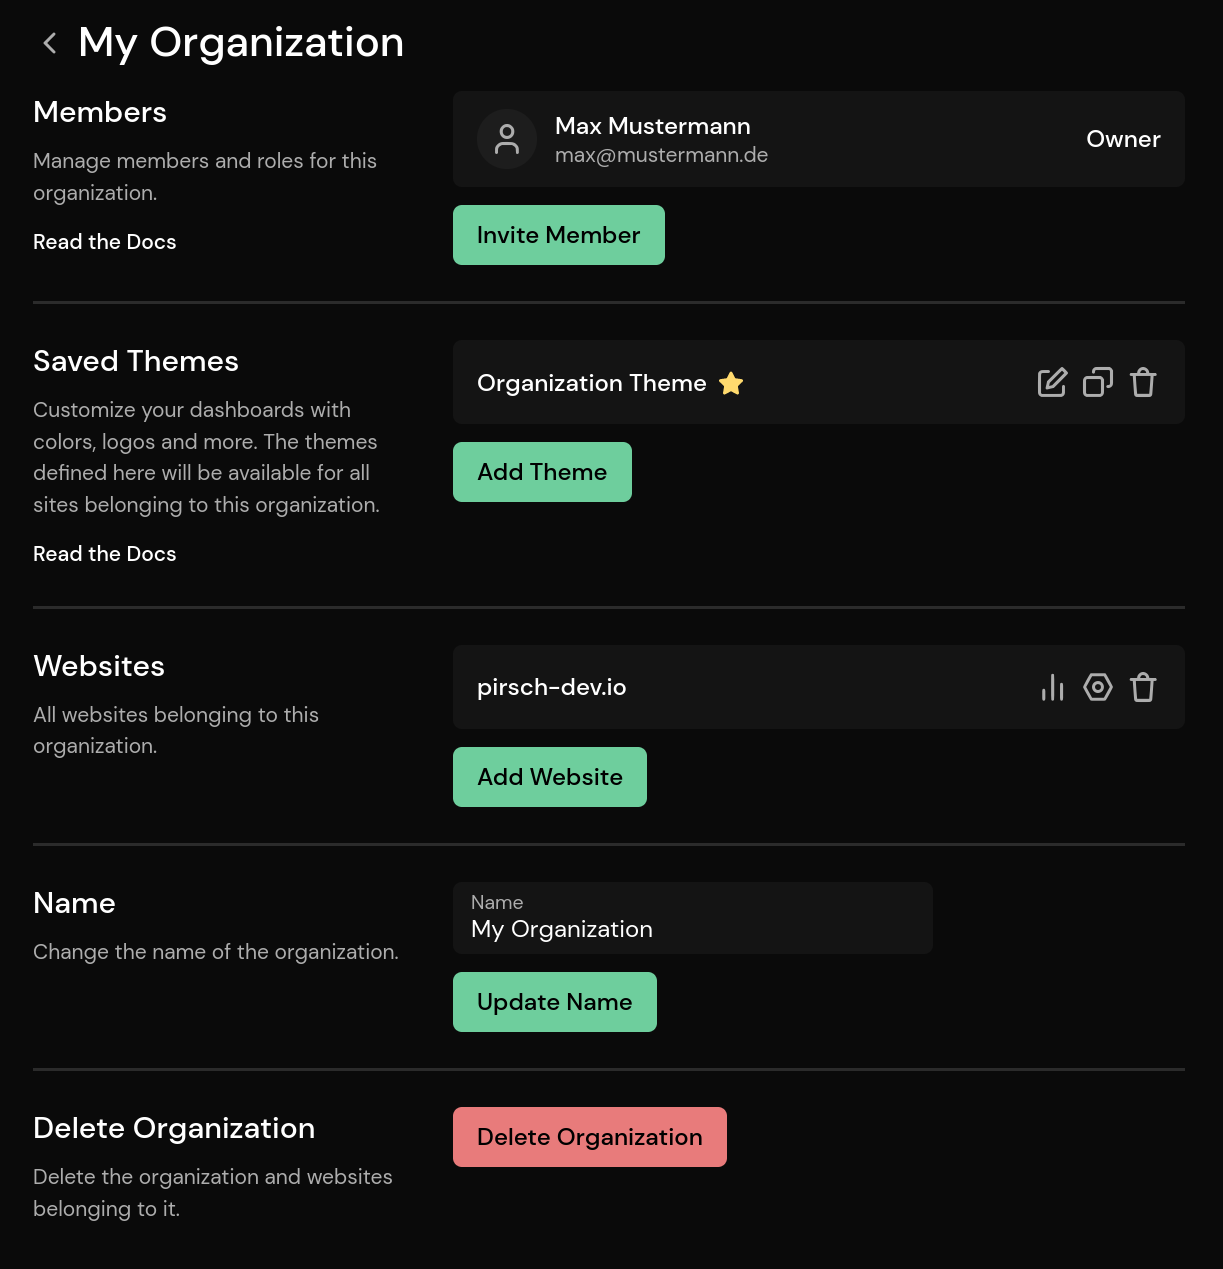Open the Owner role selector

pos(1123,139)
